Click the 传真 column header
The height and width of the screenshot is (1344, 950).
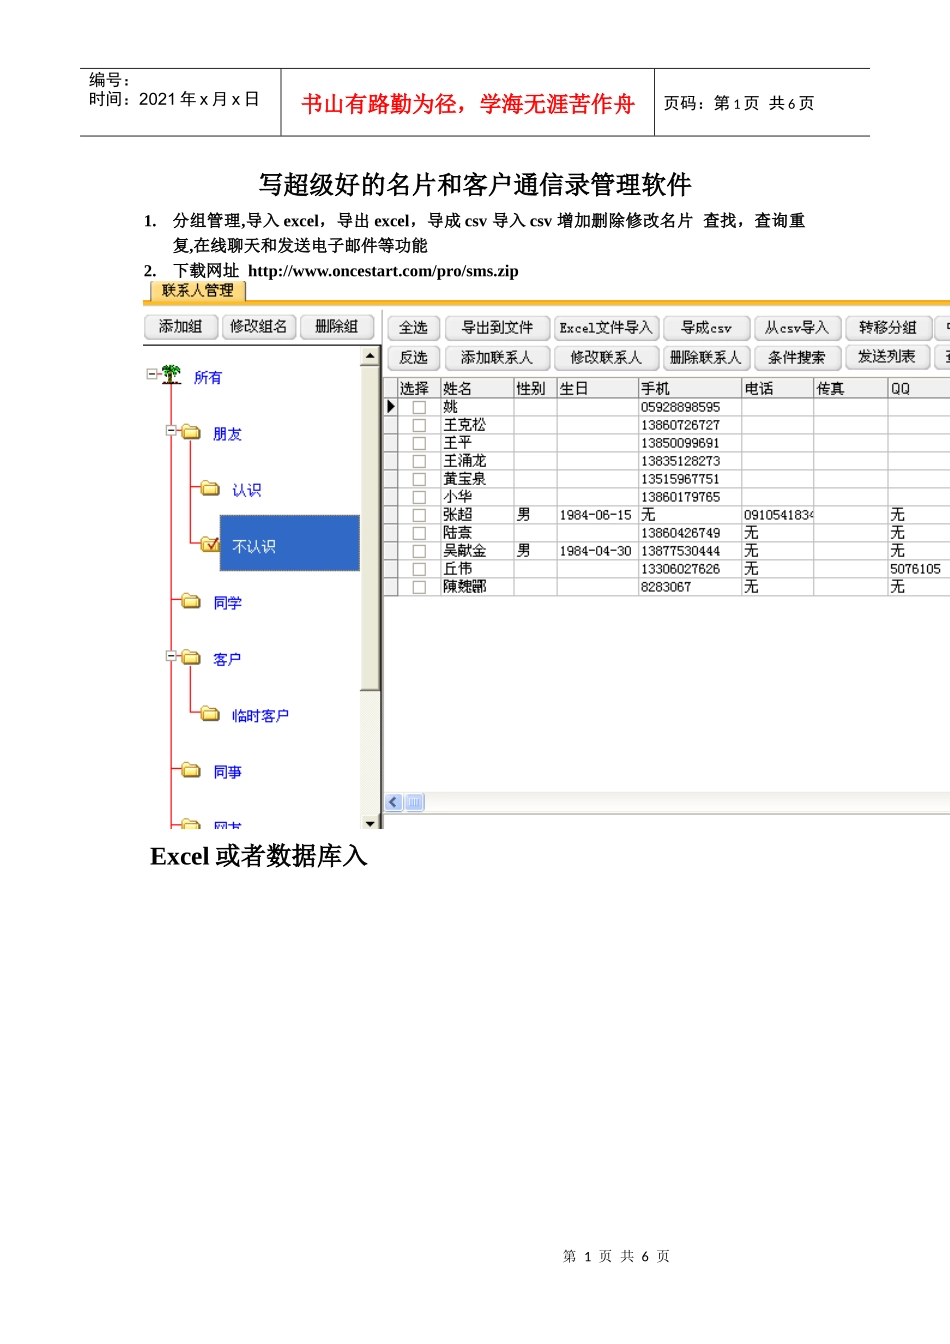pos(851,388)
